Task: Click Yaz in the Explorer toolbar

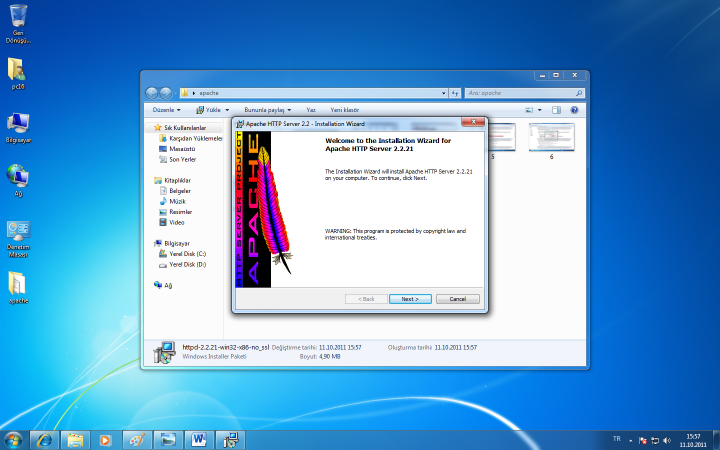Action: [311, 109]
